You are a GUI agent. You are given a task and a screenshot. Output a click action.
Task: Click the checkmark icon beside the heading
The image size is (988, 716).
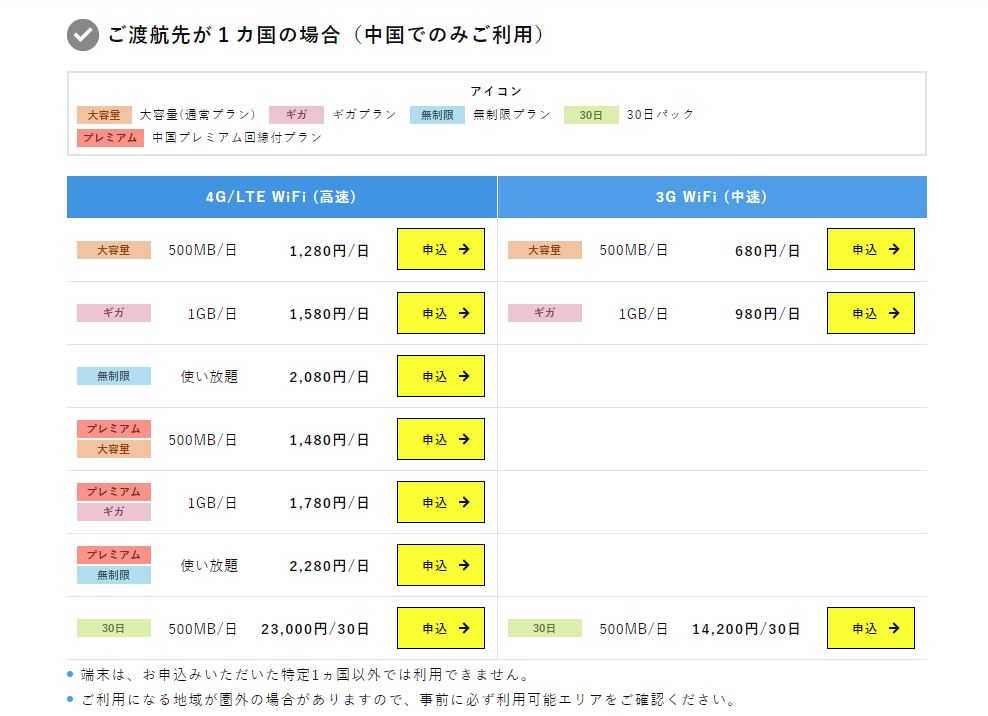(83, 35)
